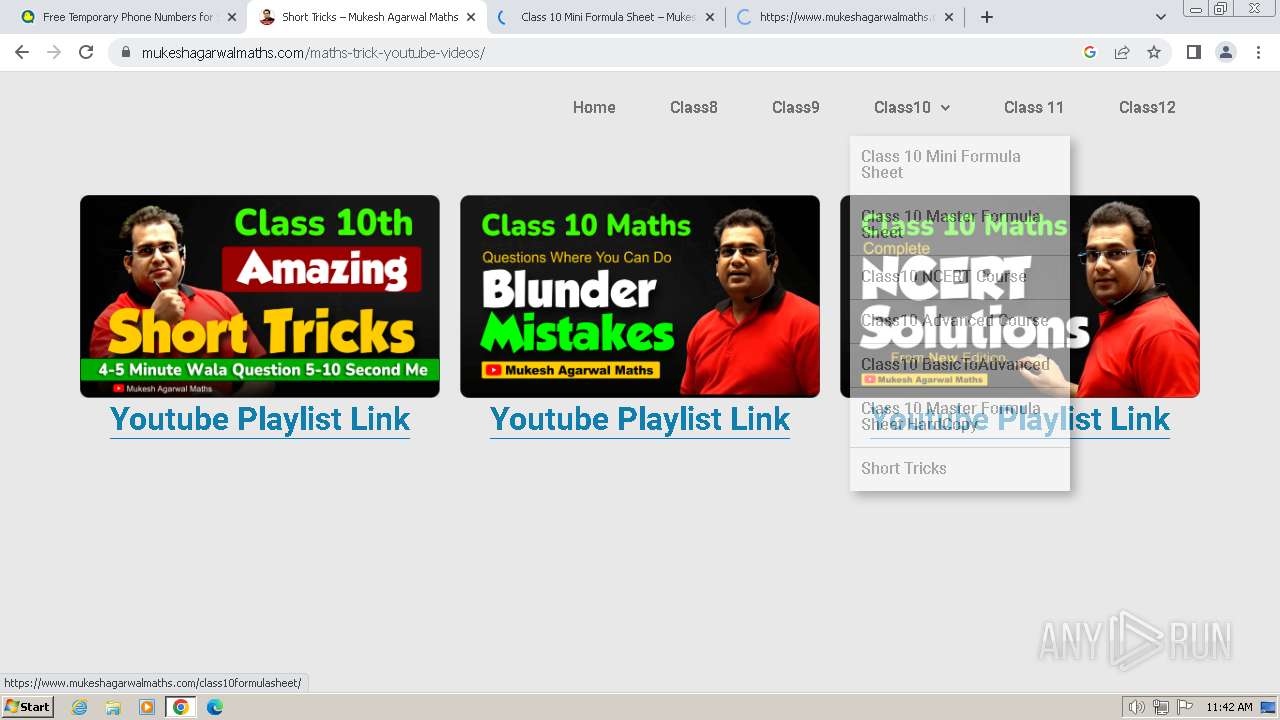This screenshot has height=720, width=1280.
Task: Open Youtube Playlist Link under Blunder Mistakes
Action: [640, 419]
